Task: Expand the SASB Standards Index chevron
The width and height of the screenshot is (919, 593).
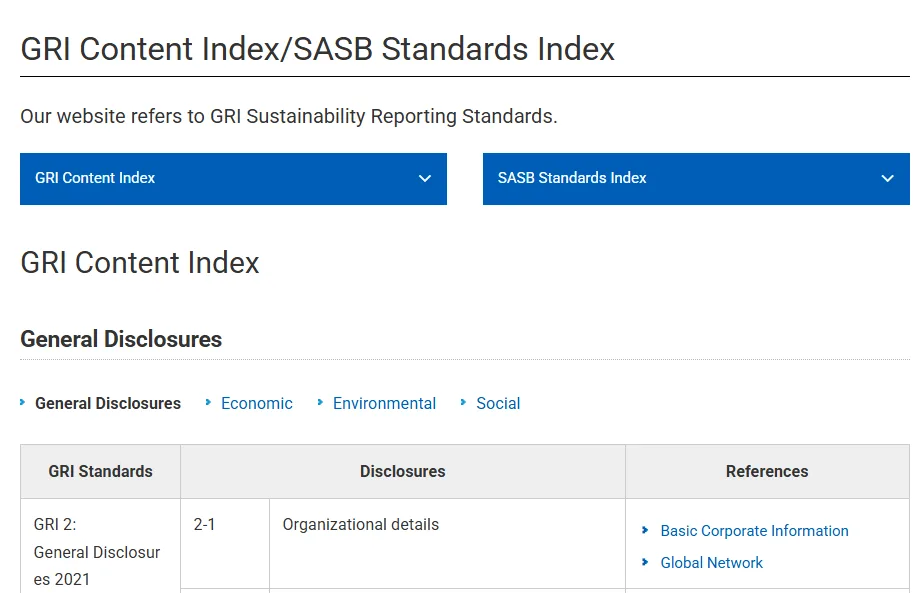Action: click(888, 179)
